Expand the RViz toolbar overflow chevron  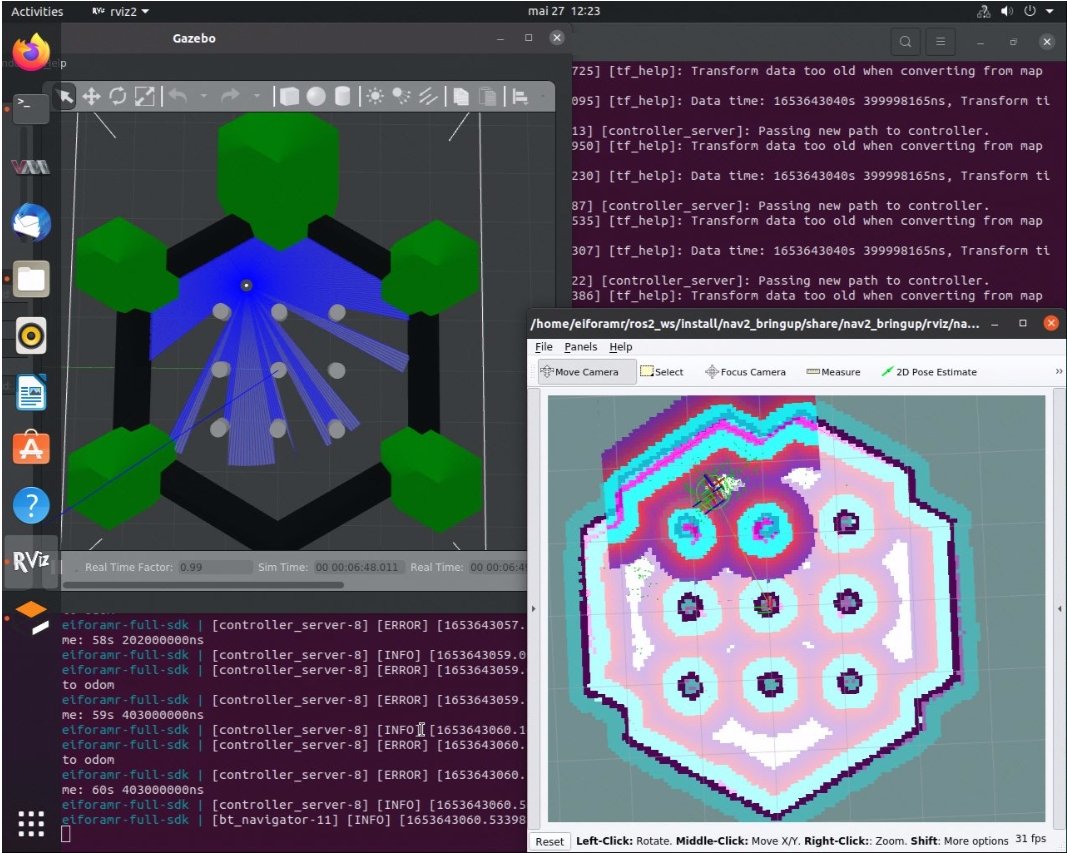pos(1058,372)
